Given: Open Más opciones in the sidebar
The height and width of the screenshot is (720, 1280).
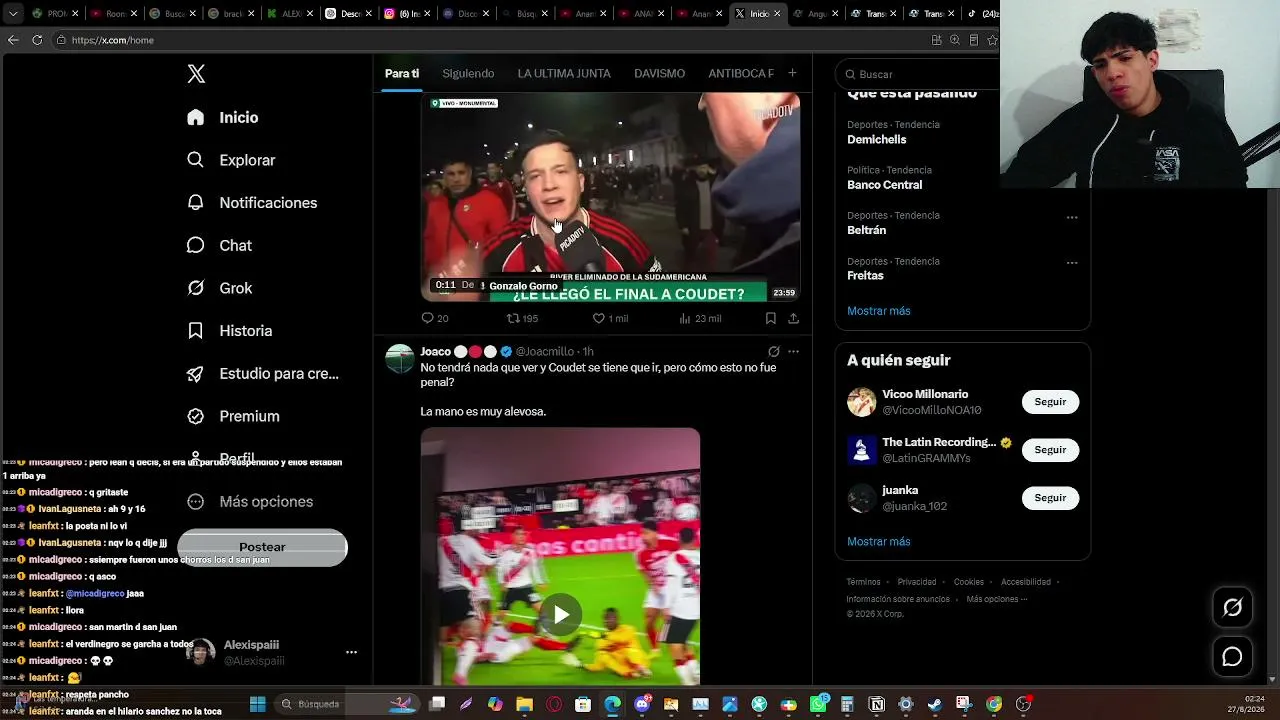Looking at the screenshot, I should (x=250, y=501).
